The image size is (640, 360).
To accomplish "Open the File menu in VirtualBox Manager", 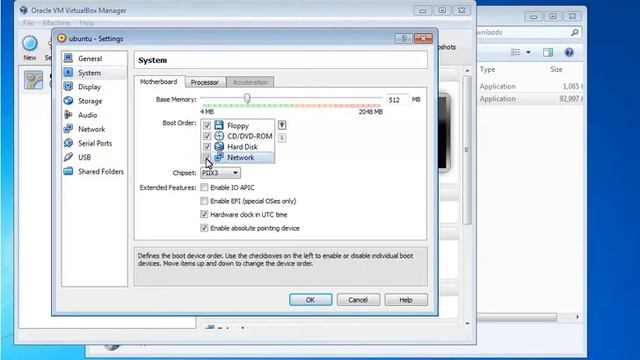I will click(29, 23).
